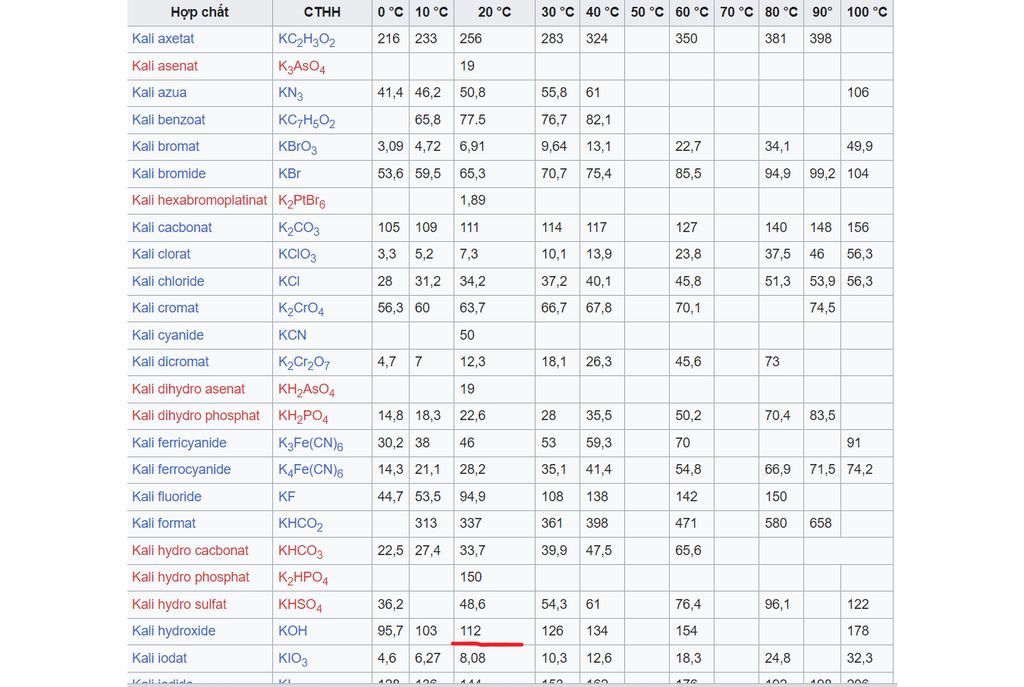Open the Kali dicromat link
Image resolution: width=1024 pixels, height=687 pixels.
170,362
